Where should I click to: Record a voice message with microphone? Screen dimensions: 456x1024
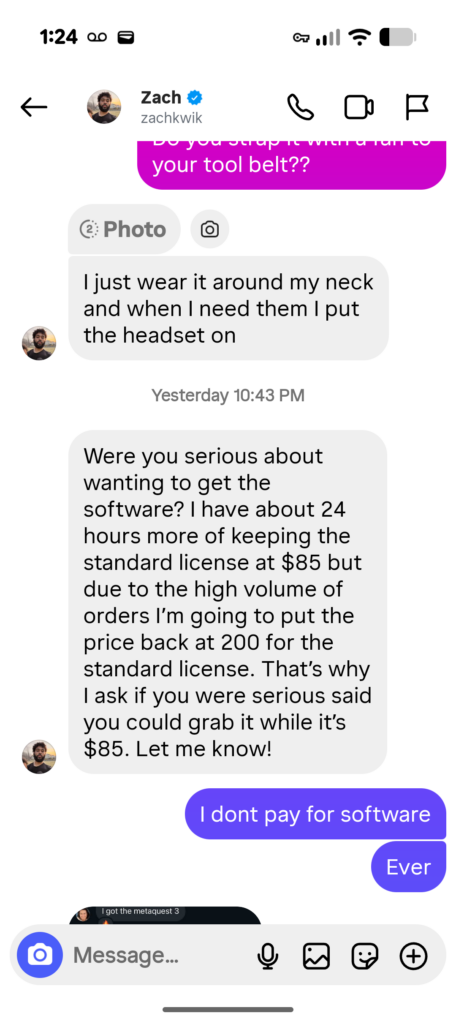tap(266, 957)
